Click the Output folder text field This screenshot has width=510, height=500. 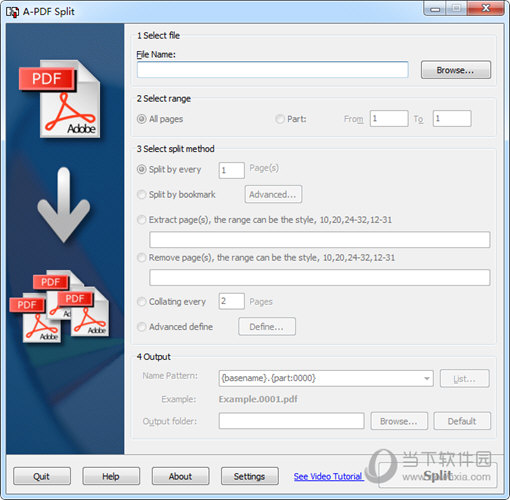click(x=291, y=421)
